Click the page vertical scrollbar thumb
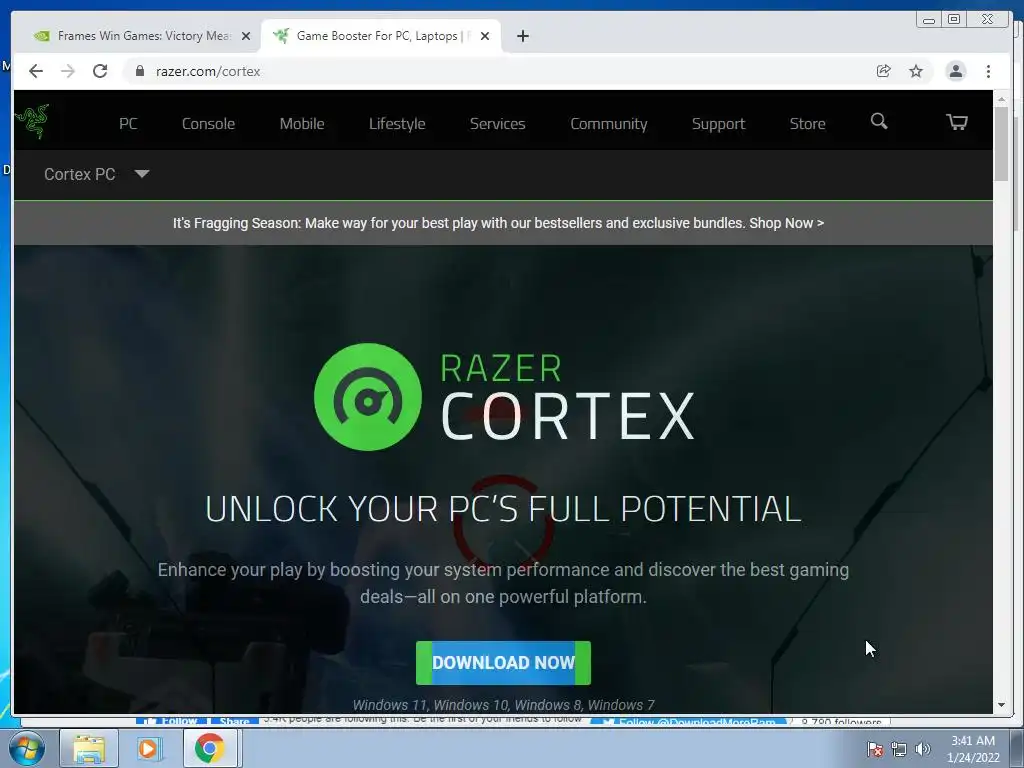Image resolution: width=1024 pixels, height=768 pixels. click(1001, 144)
